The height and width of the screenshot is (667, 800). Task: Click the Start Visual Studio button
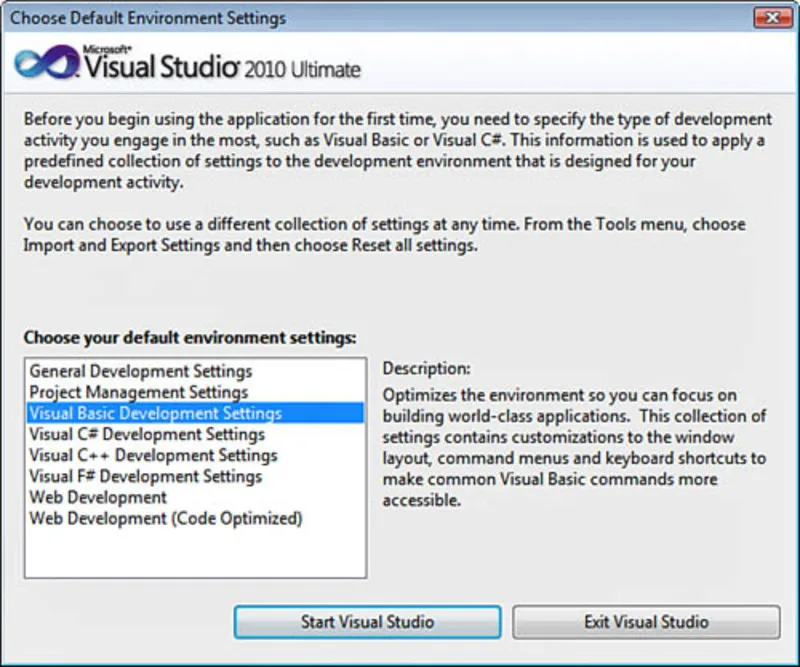pos(367,622)
